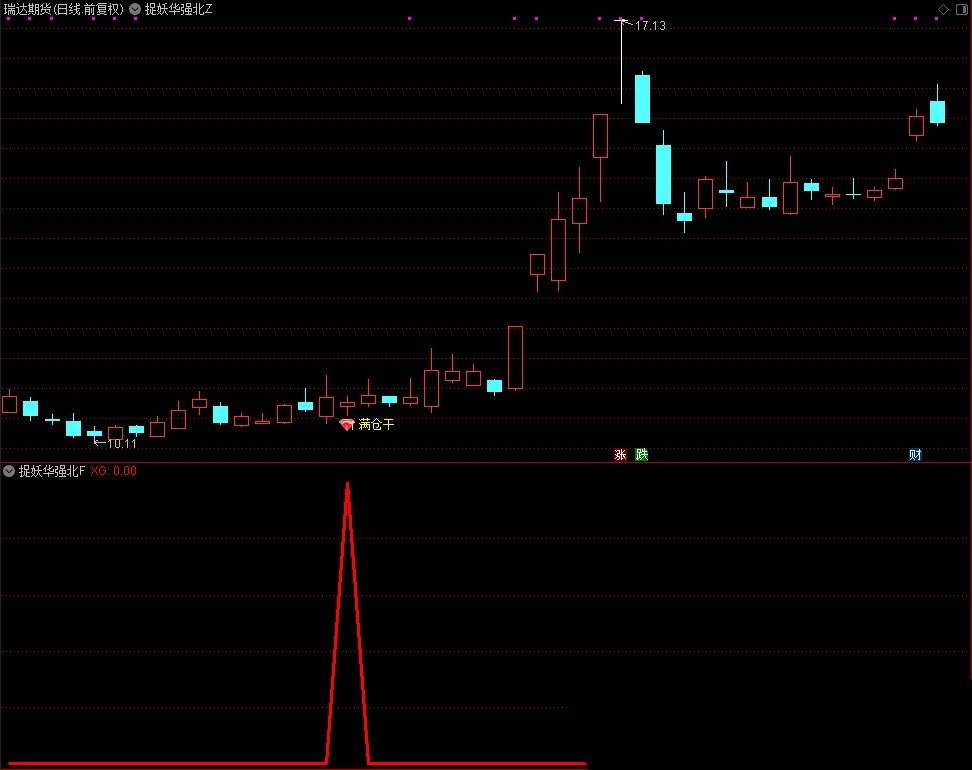
Task: Click the red diamond 满仓干 signal icon
Action: (x=347, y=425)
